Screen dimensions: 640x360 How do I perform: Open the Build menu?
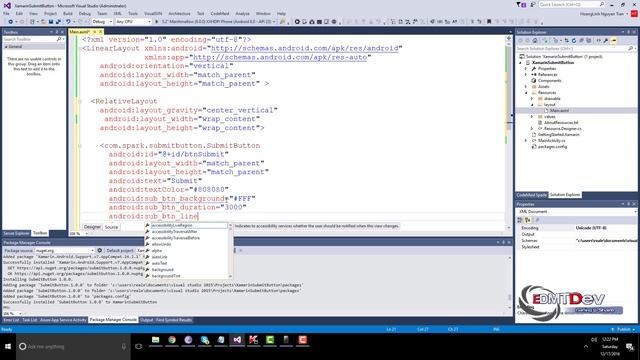pyautogui.click(x=68, y=13)
